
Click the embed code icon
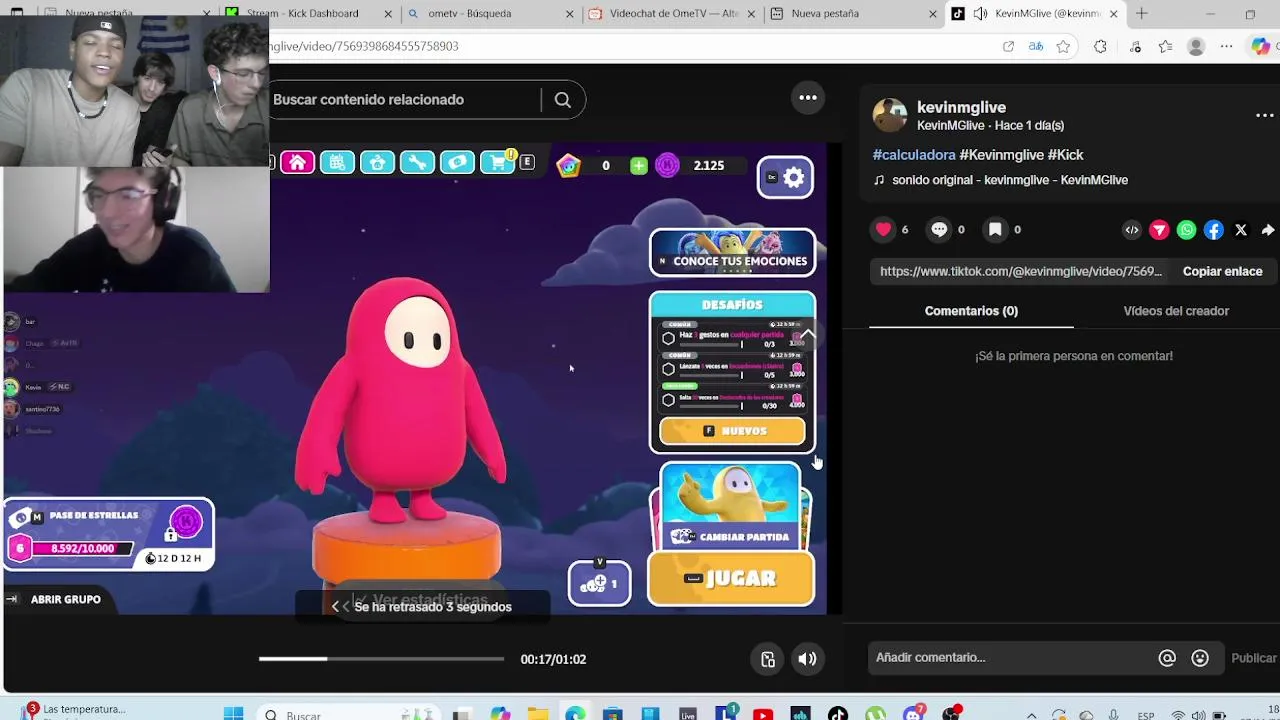tap(1132, 230)
